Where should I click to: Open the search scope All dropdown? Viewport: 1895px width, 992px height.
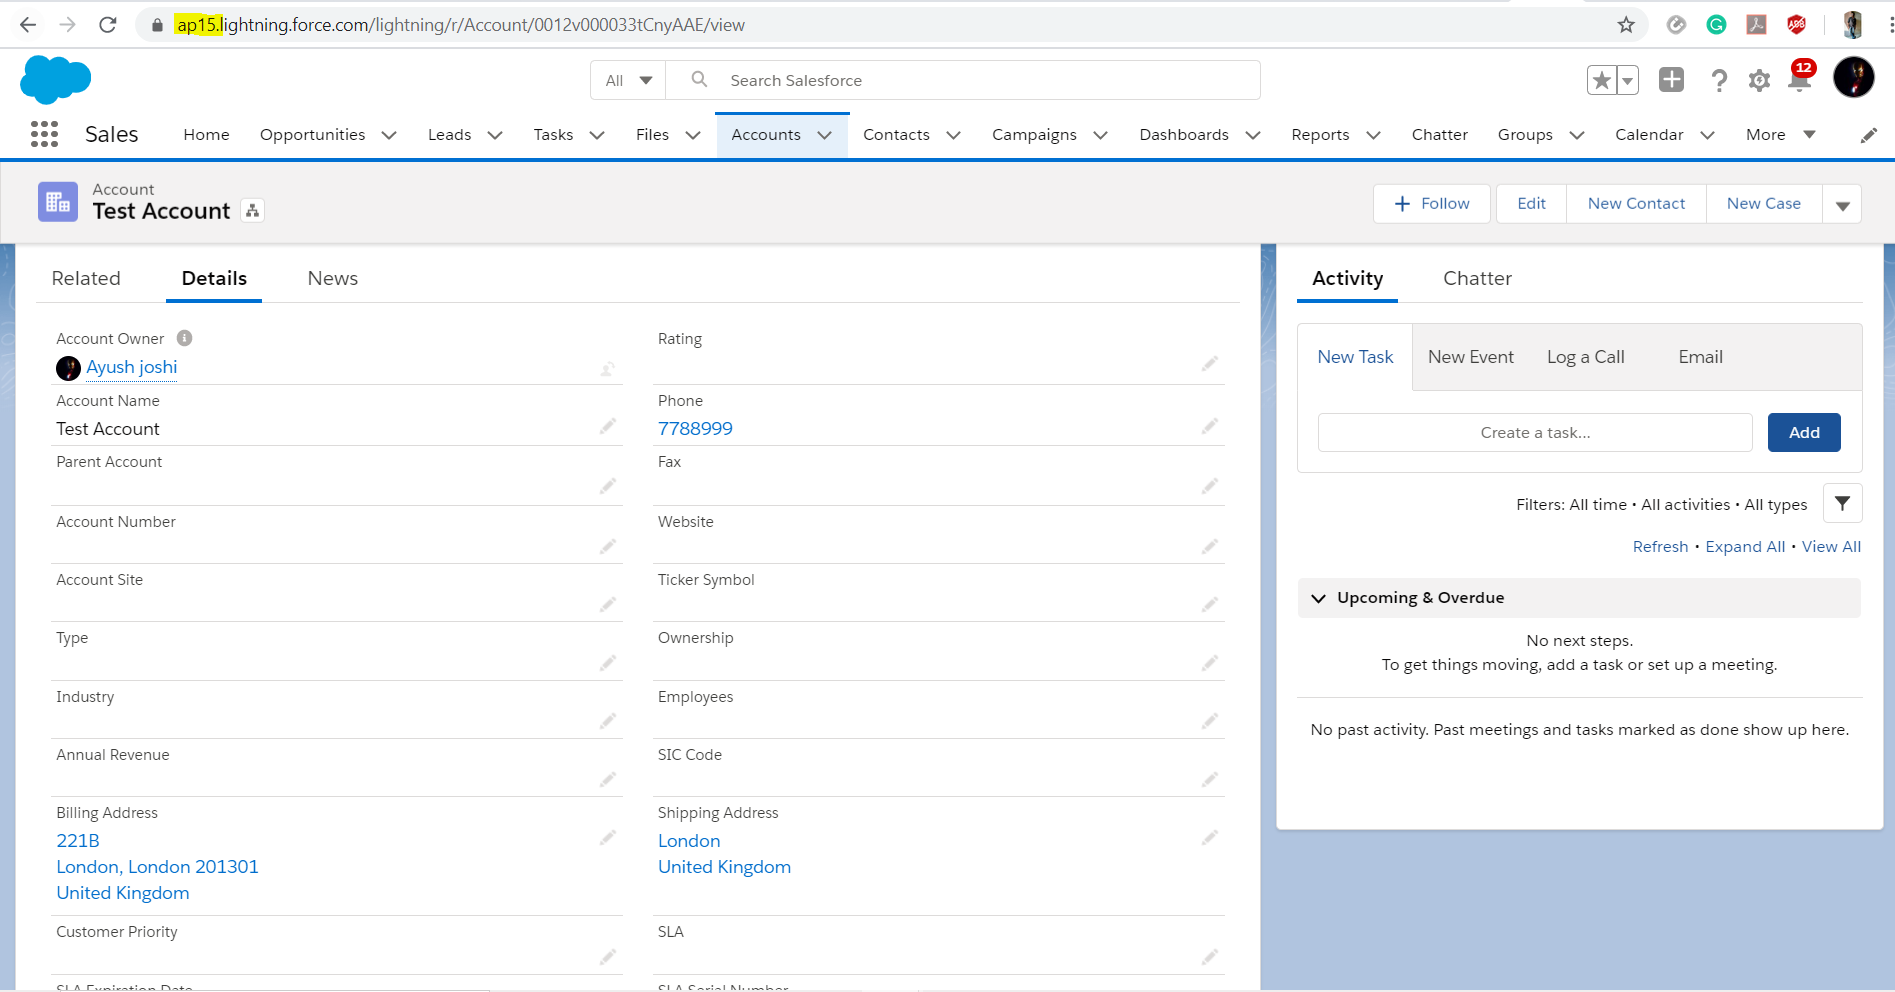(628, 80)
